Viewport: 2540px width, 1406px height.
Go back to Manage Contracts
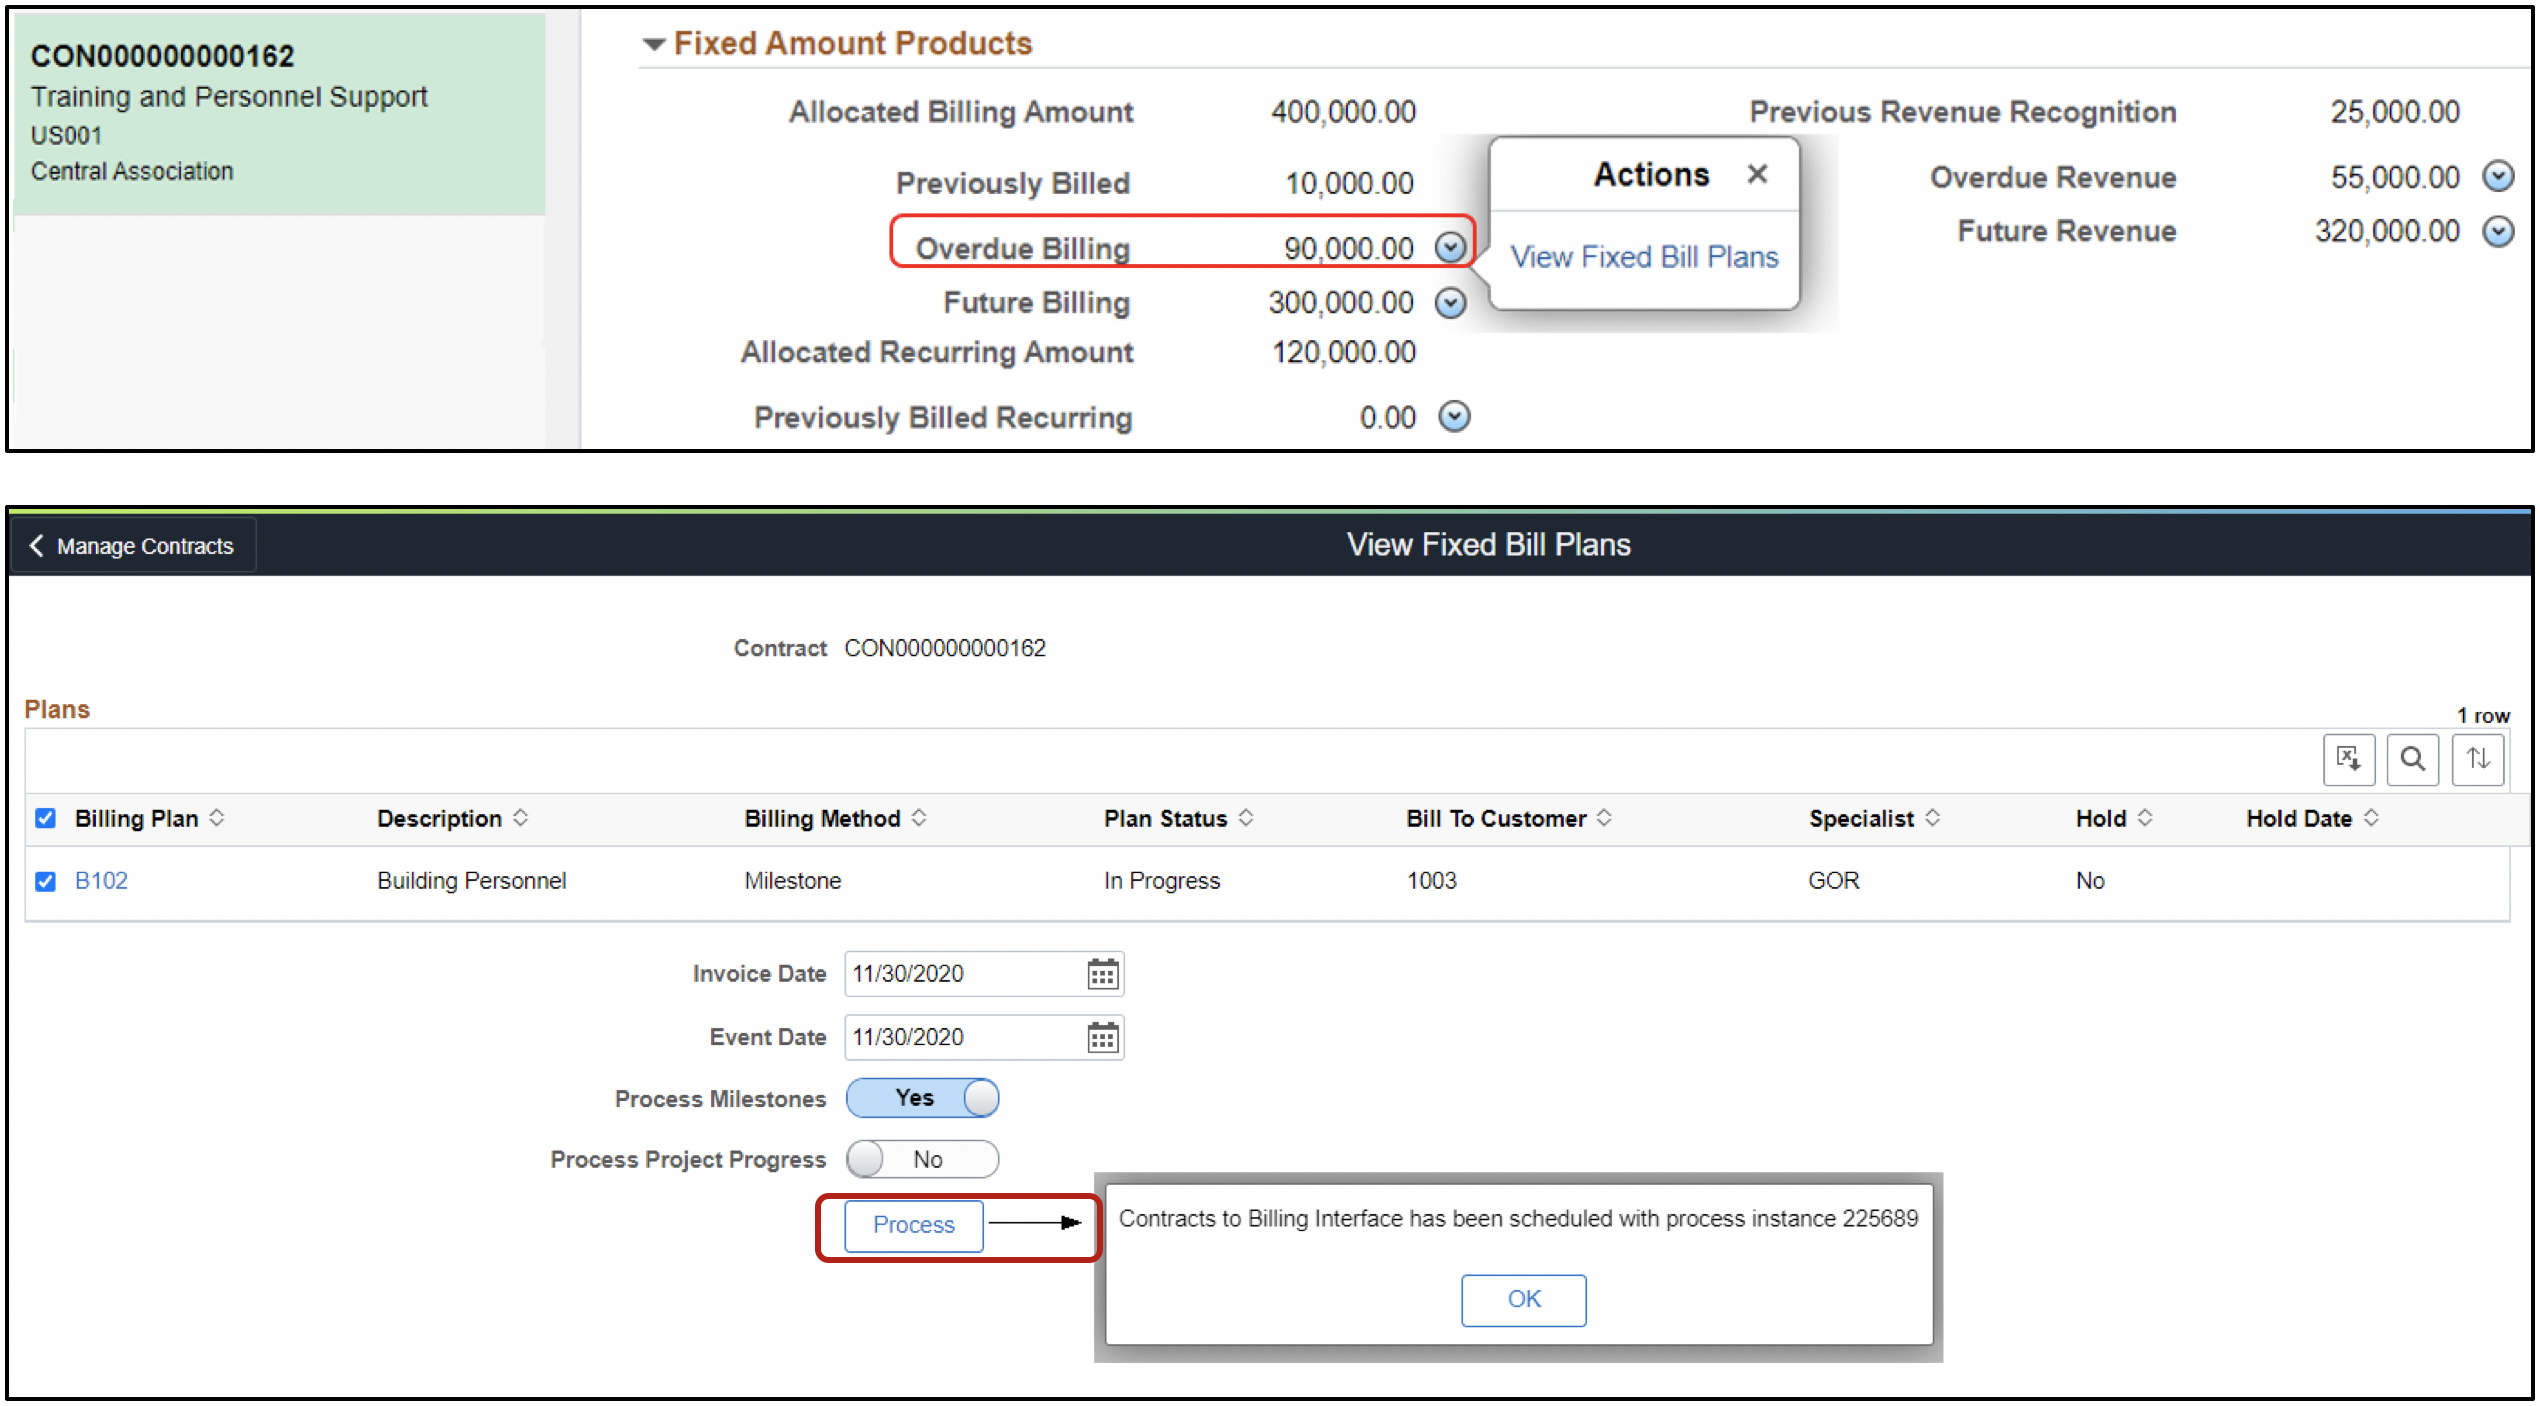click(132, 546)
